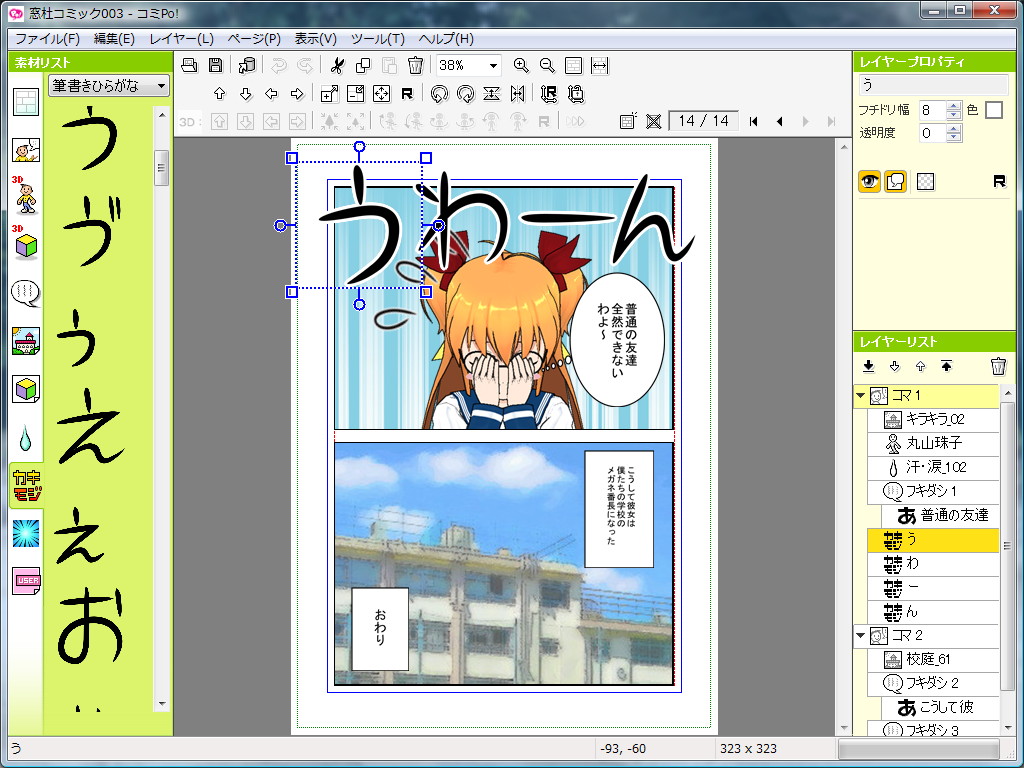Viewport: 1024px width, 768px height.
Task: Toggle layer visibility eye icon
Action: pos(869,182)
